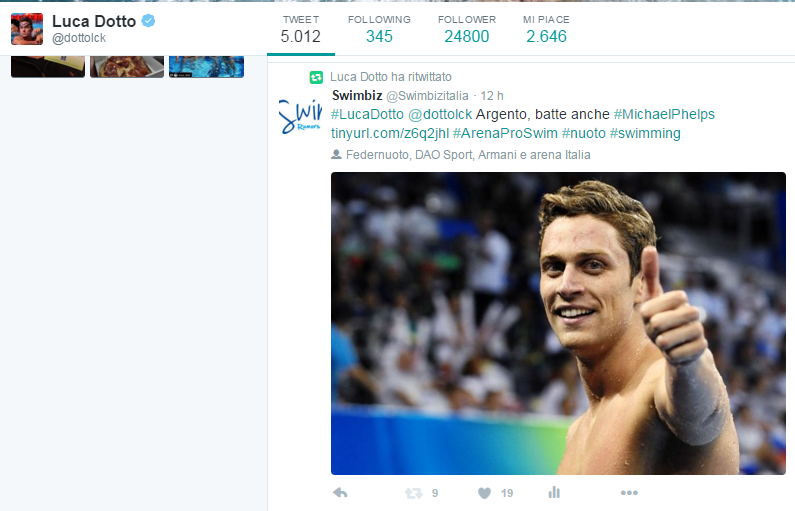
Task: Open tweet analytics bar chart icon
Action: click(554, 492)
